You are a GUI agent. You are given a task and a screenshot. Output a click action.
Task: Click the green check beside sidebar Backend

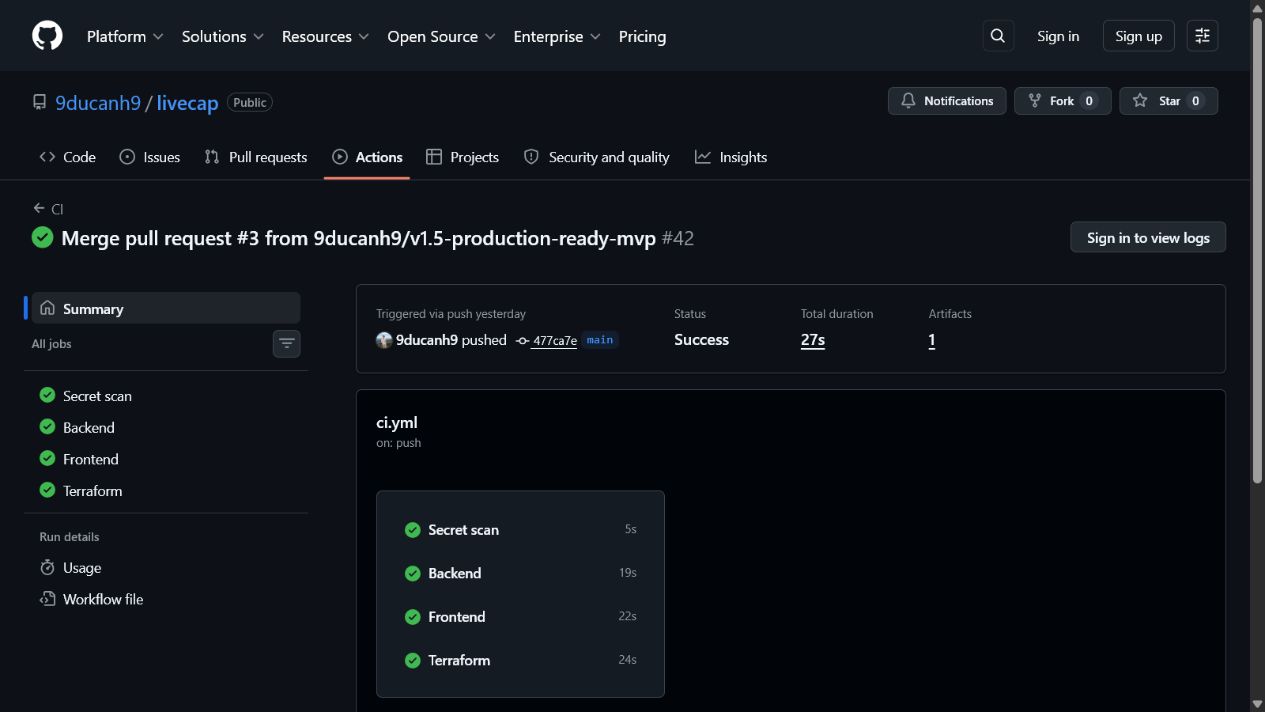(47, 427)
